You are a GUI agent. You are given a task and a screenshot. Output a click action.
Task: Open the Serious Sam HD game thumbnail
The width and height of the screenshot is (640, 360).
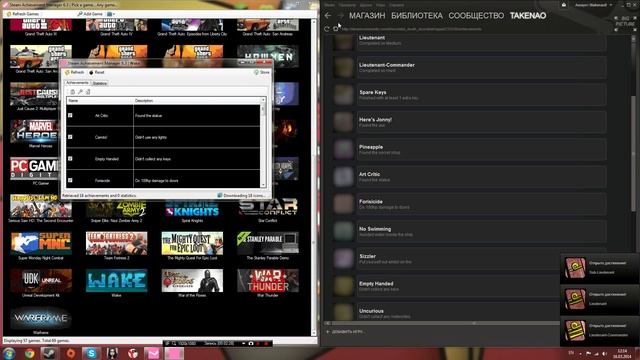coord(41,206)
